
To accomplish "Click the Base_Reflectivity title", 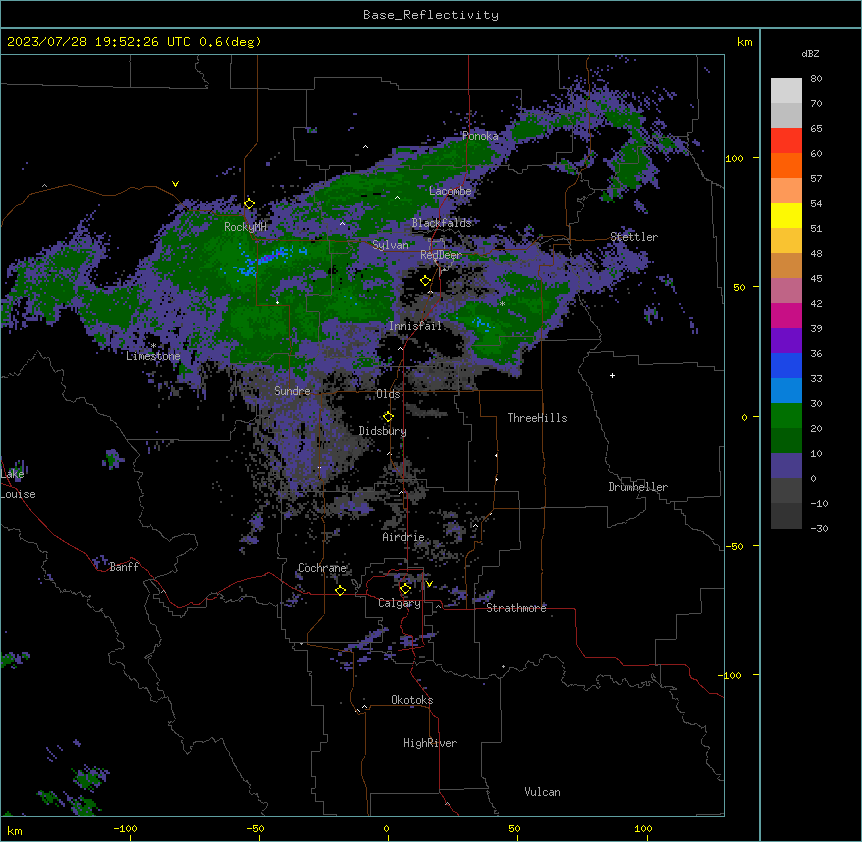I will coord(431,15).
